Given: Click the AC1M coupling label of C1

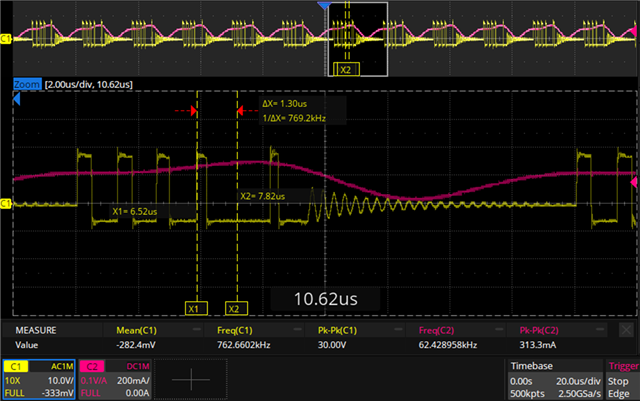Looking at the screenshot, I should click(62, 367).
